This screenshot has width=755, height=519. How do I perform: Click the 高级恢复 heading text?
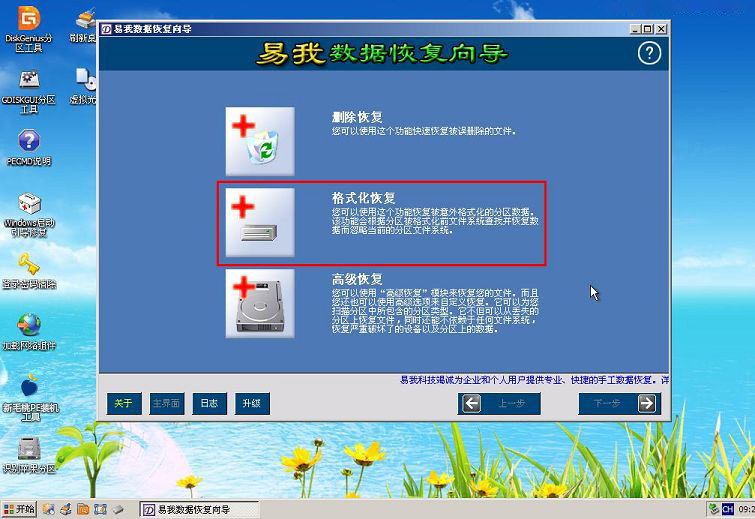coord(357,279)
